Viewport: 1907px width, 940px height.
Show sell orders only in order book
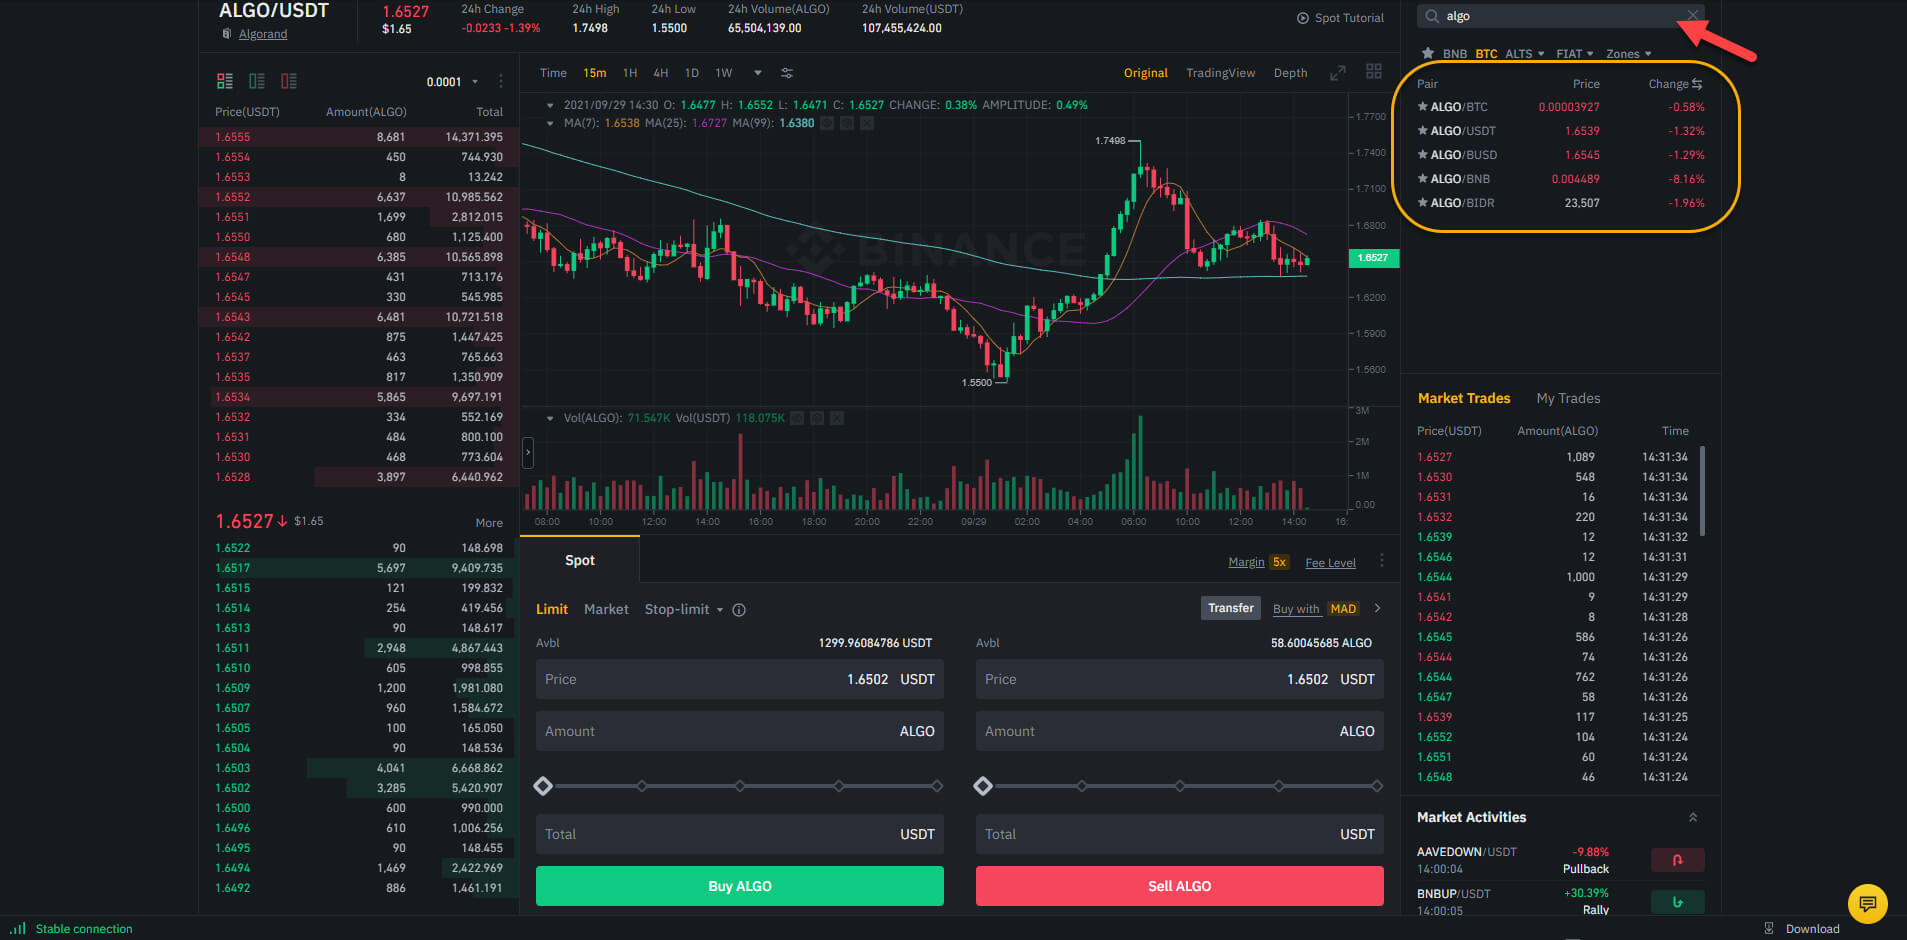click(289, 81)
